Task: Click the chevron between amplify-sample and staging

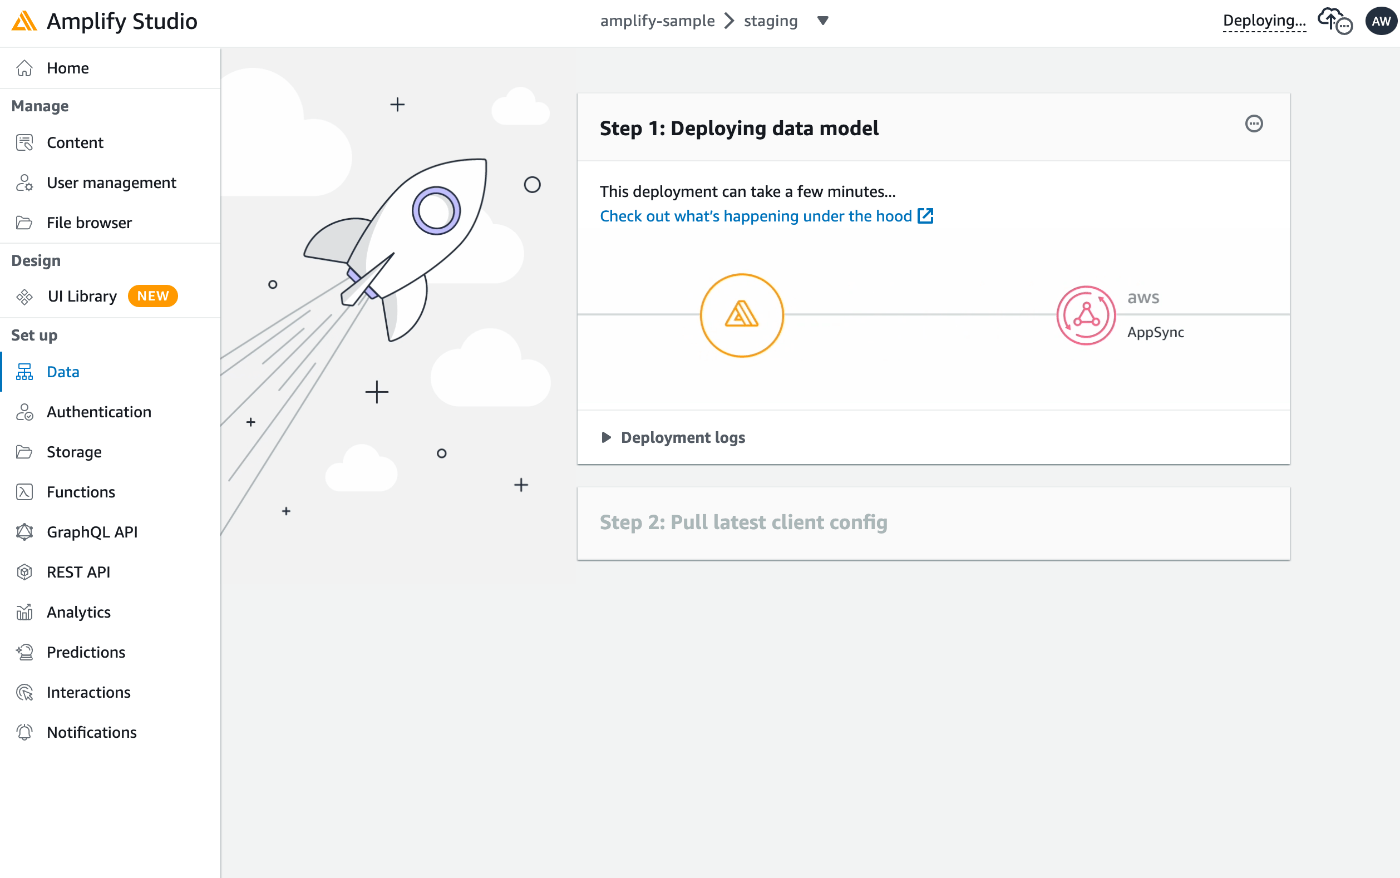Action: 729,21
